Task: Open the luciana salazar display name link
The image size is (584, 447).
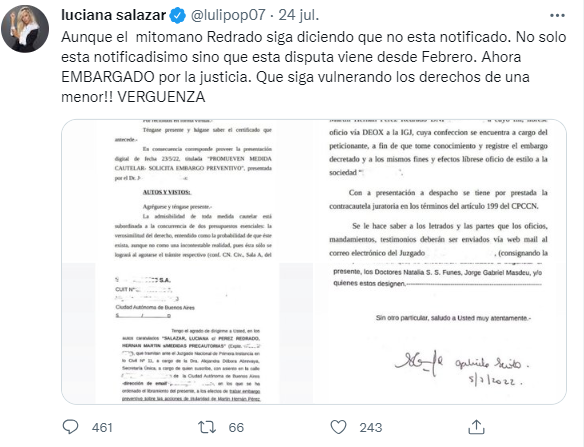Action: [113, 15]
